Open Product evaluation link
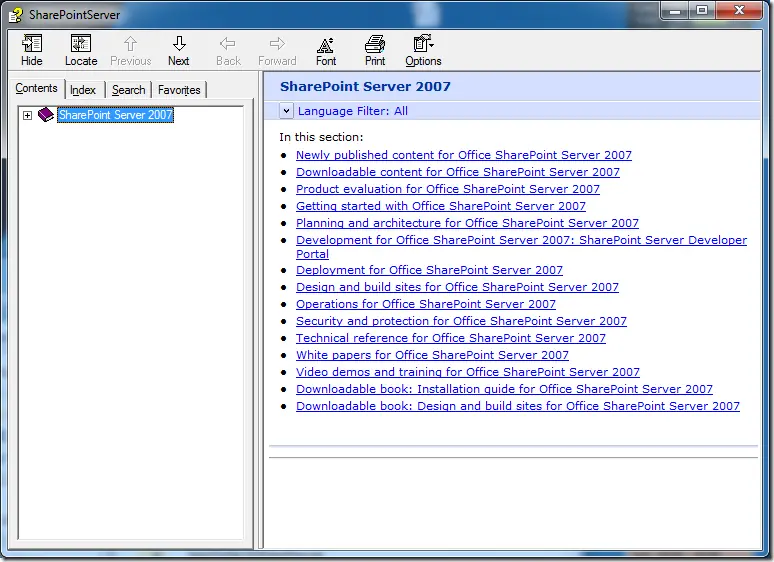The width and height of the screenshot is (774, 562). (x=448, y=189)
